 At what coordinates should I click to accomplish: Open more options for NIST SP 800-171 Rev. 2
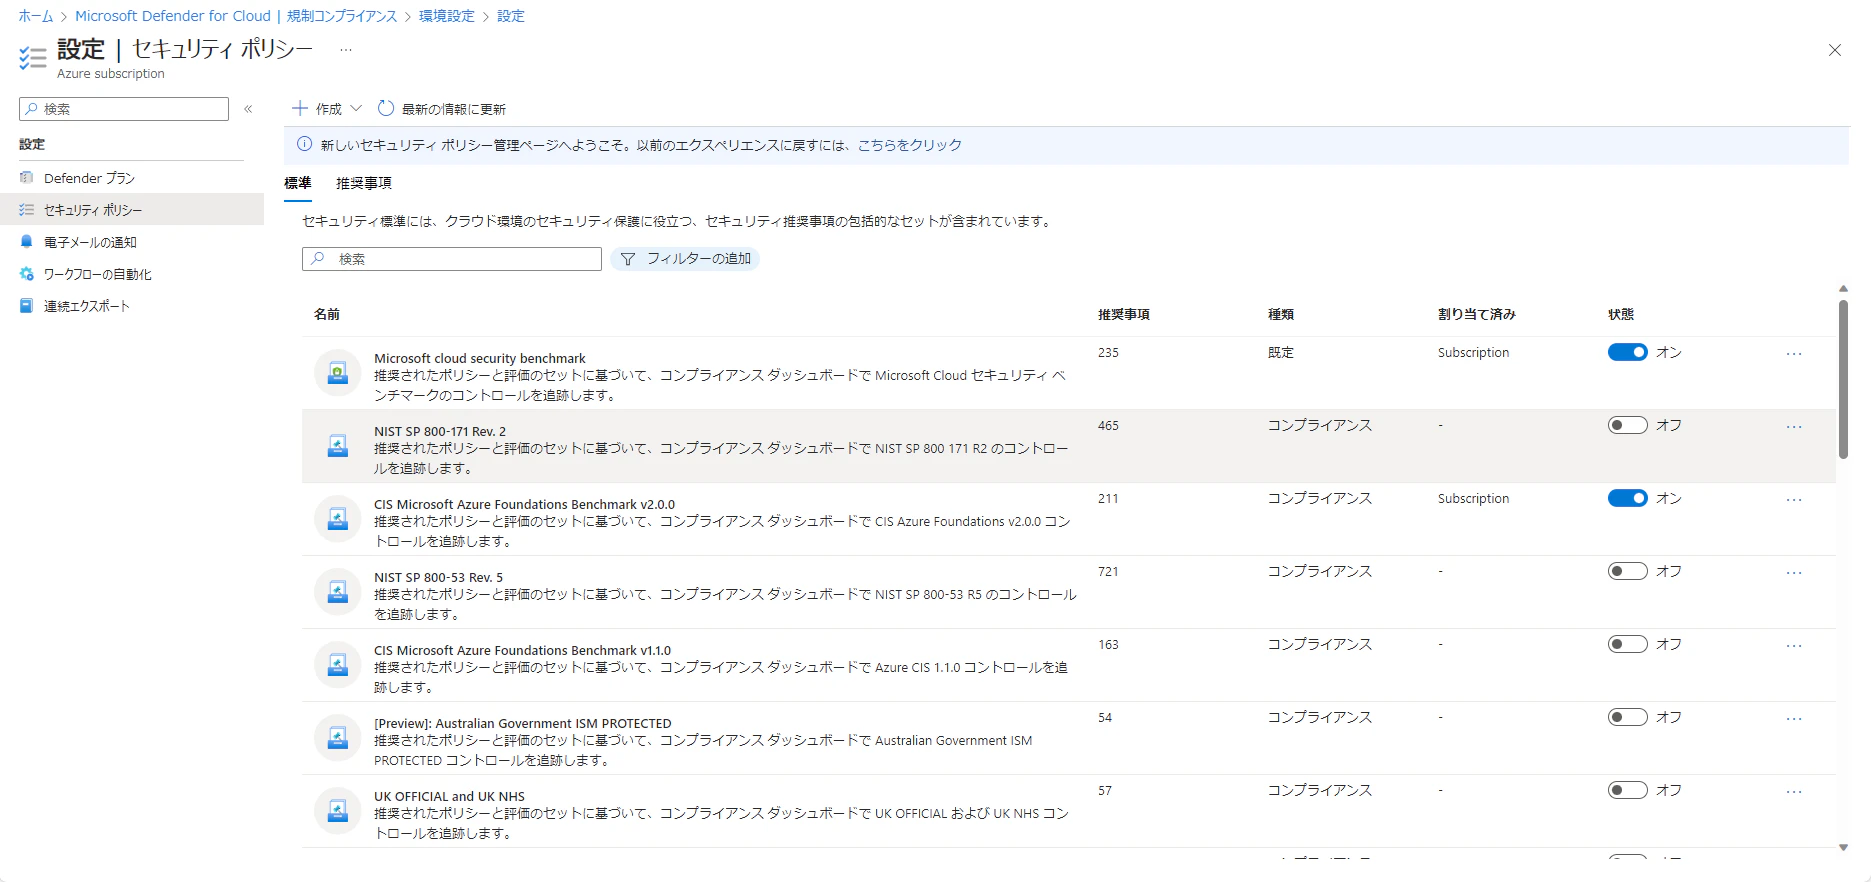[x=1794, y=427]
